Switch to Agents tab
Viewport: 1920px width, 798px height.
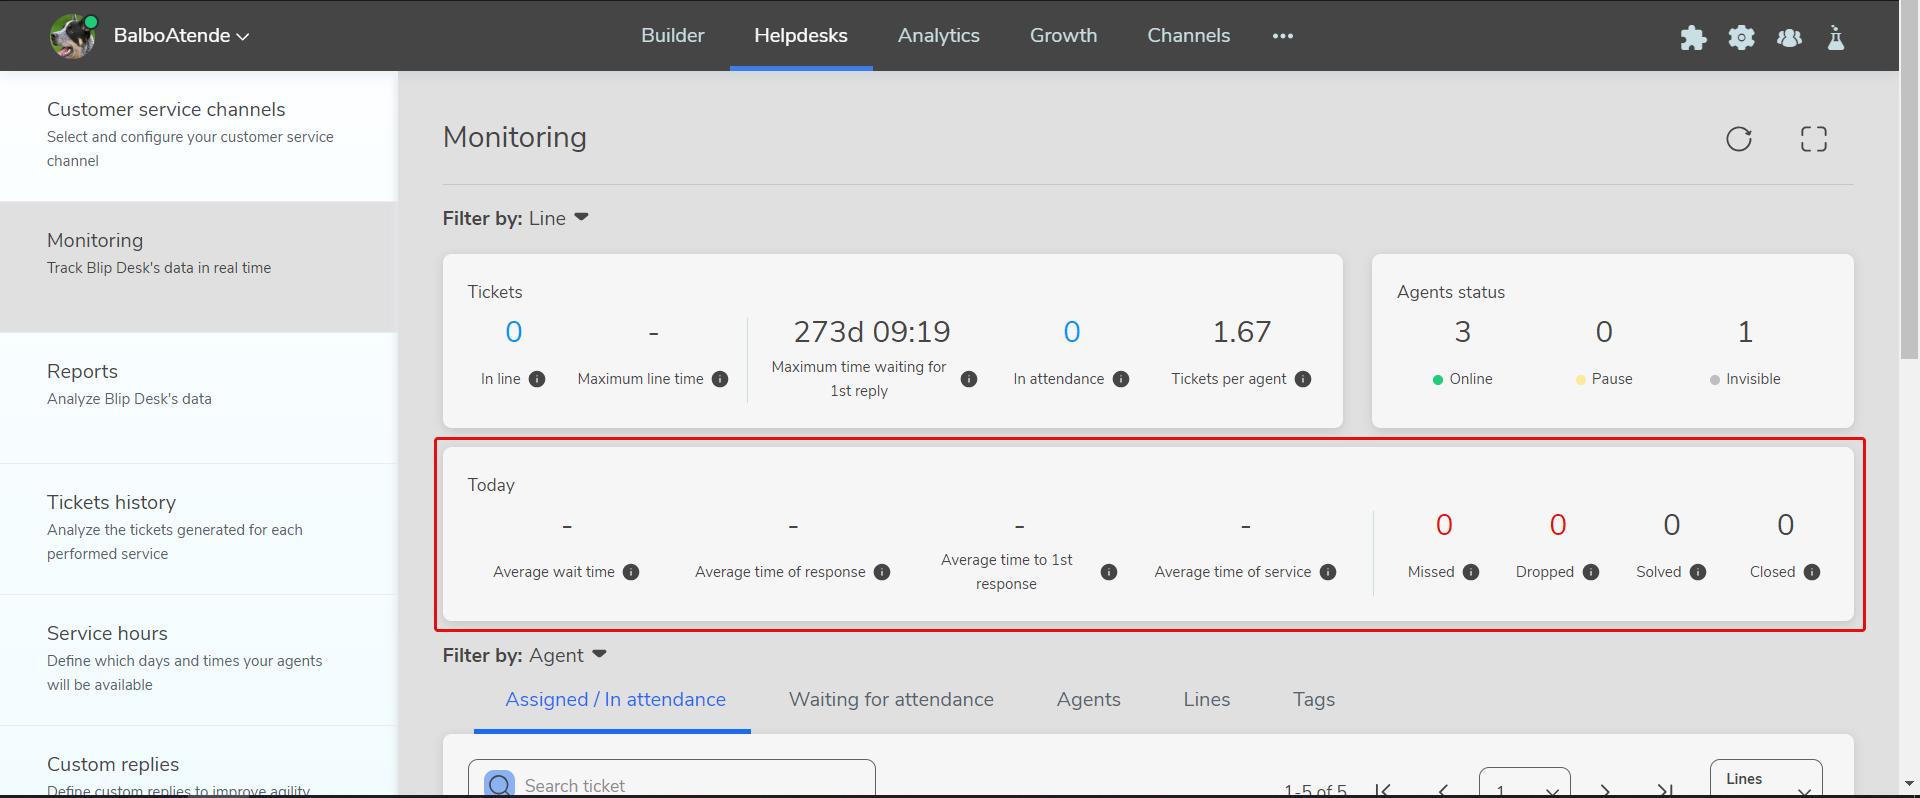coord(1088,700)
